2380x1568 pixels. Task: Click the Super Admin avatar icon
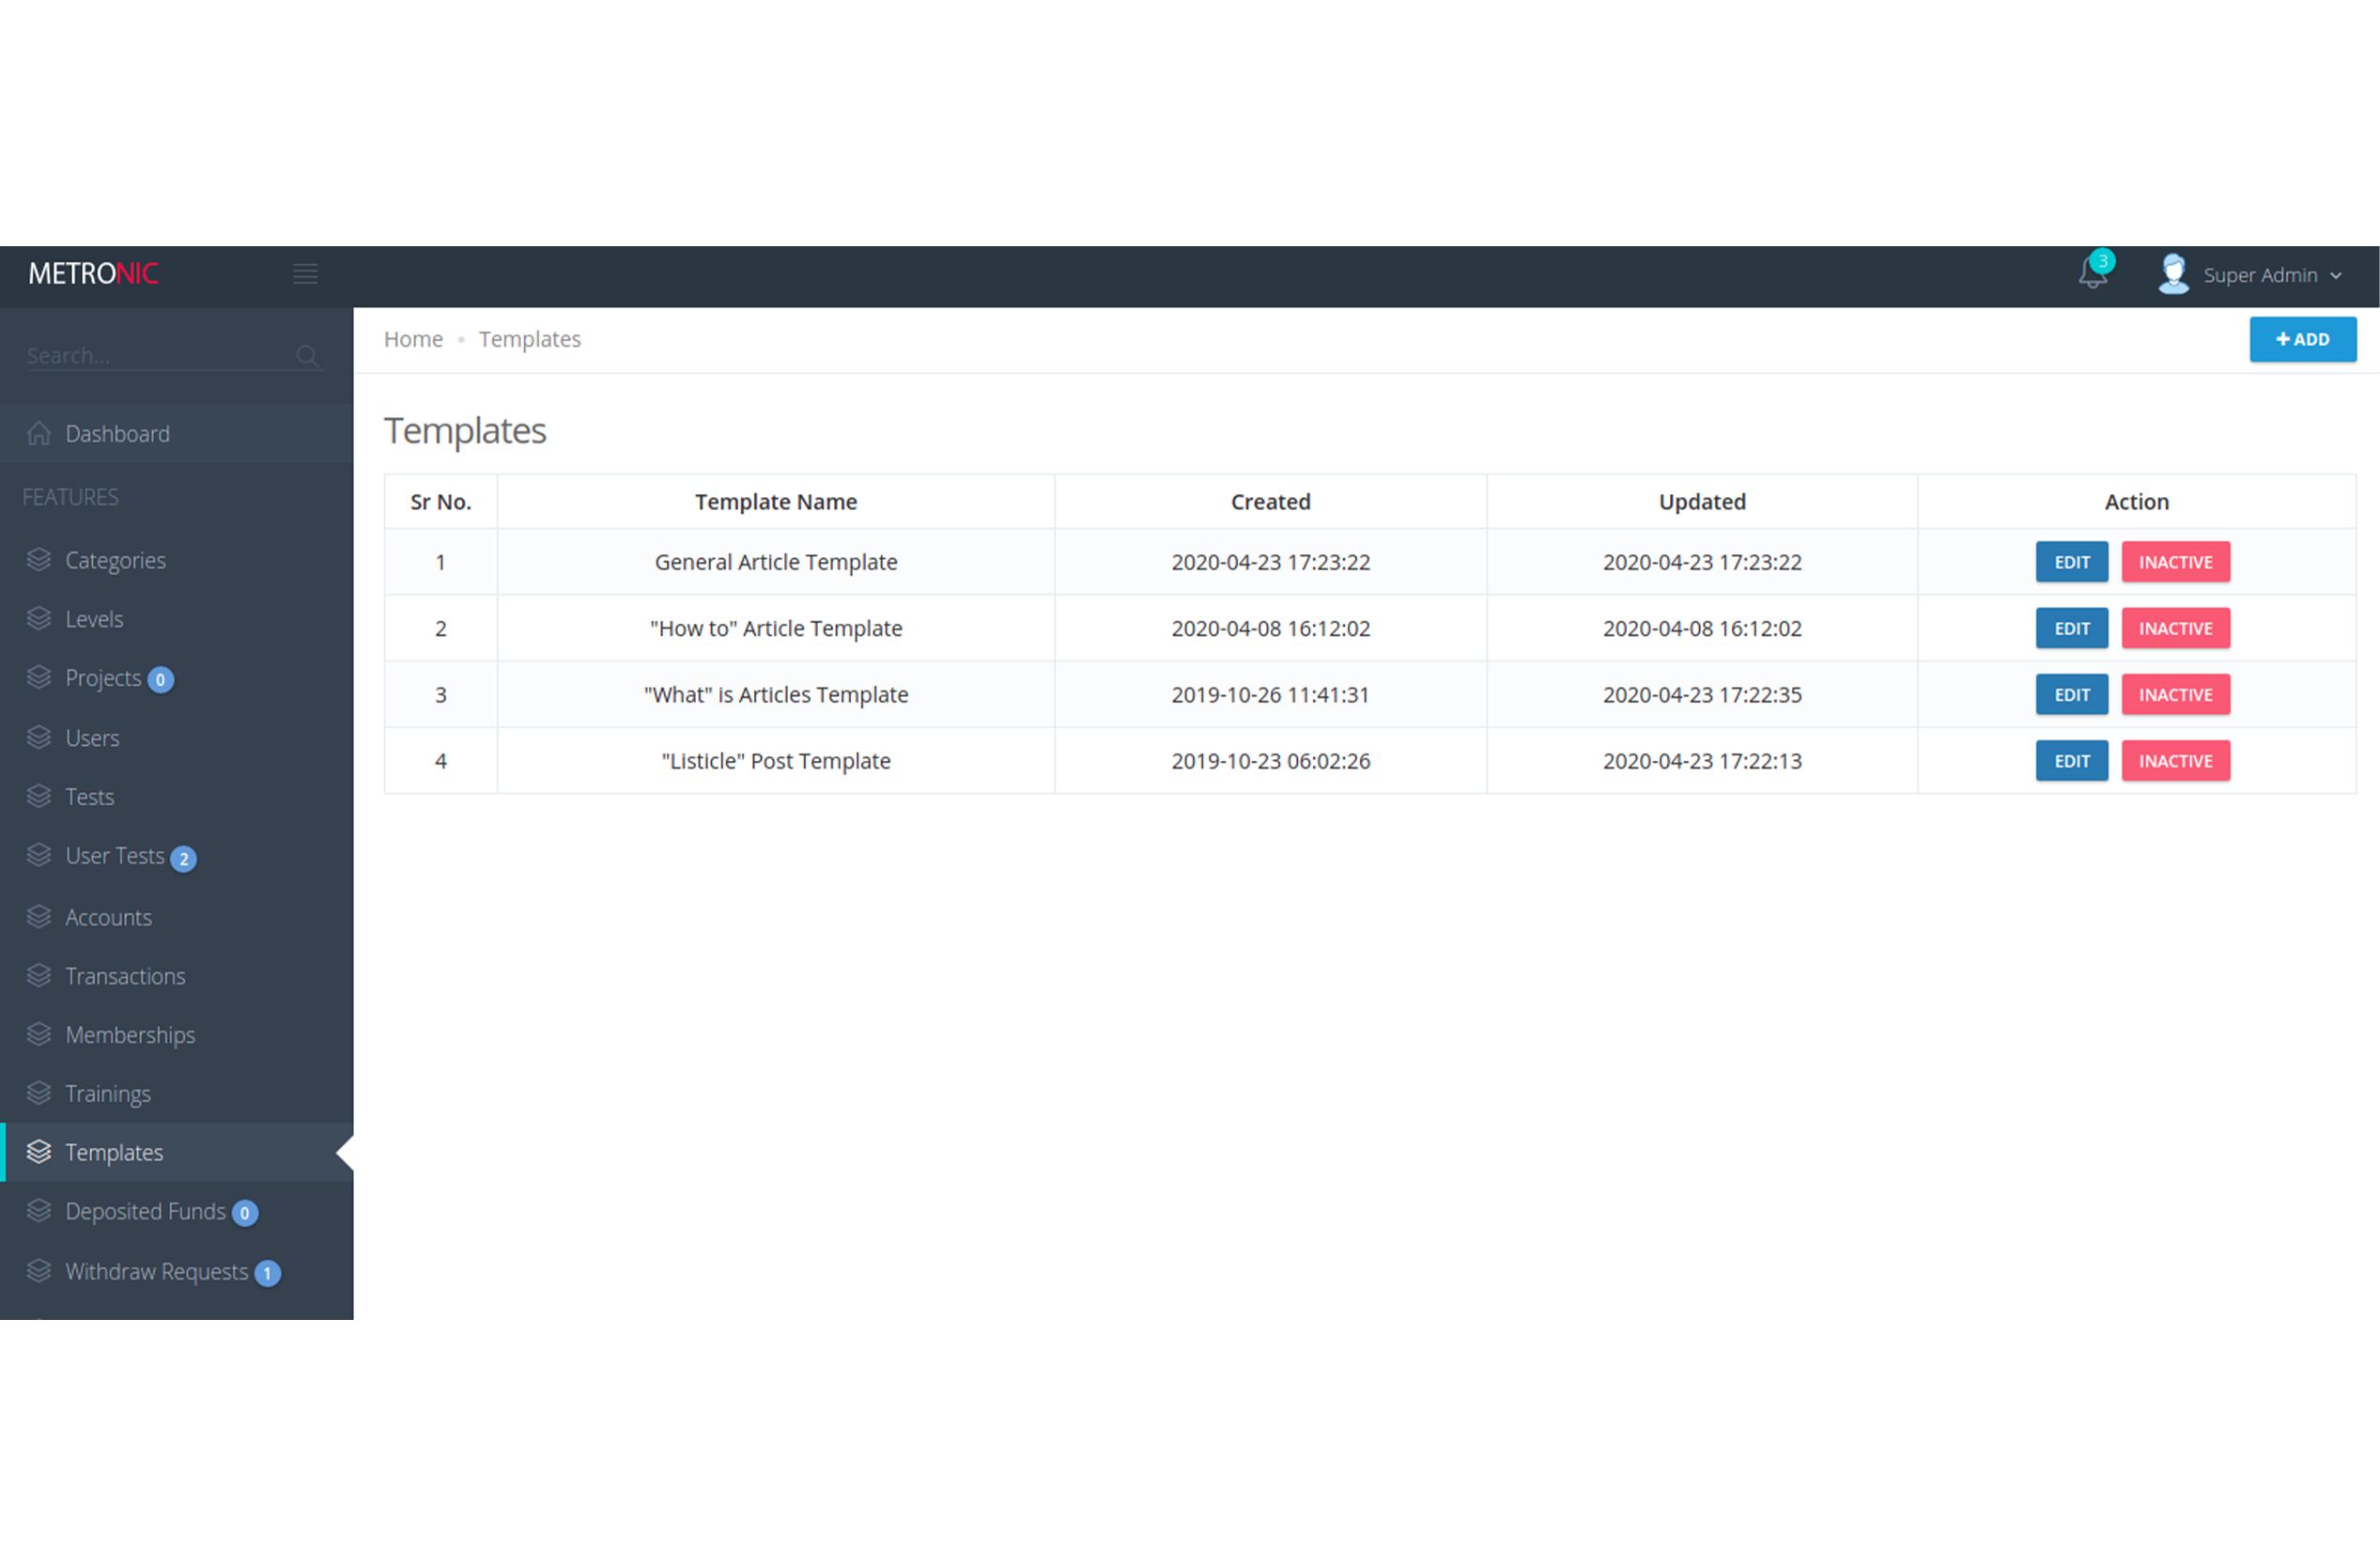2173,274
